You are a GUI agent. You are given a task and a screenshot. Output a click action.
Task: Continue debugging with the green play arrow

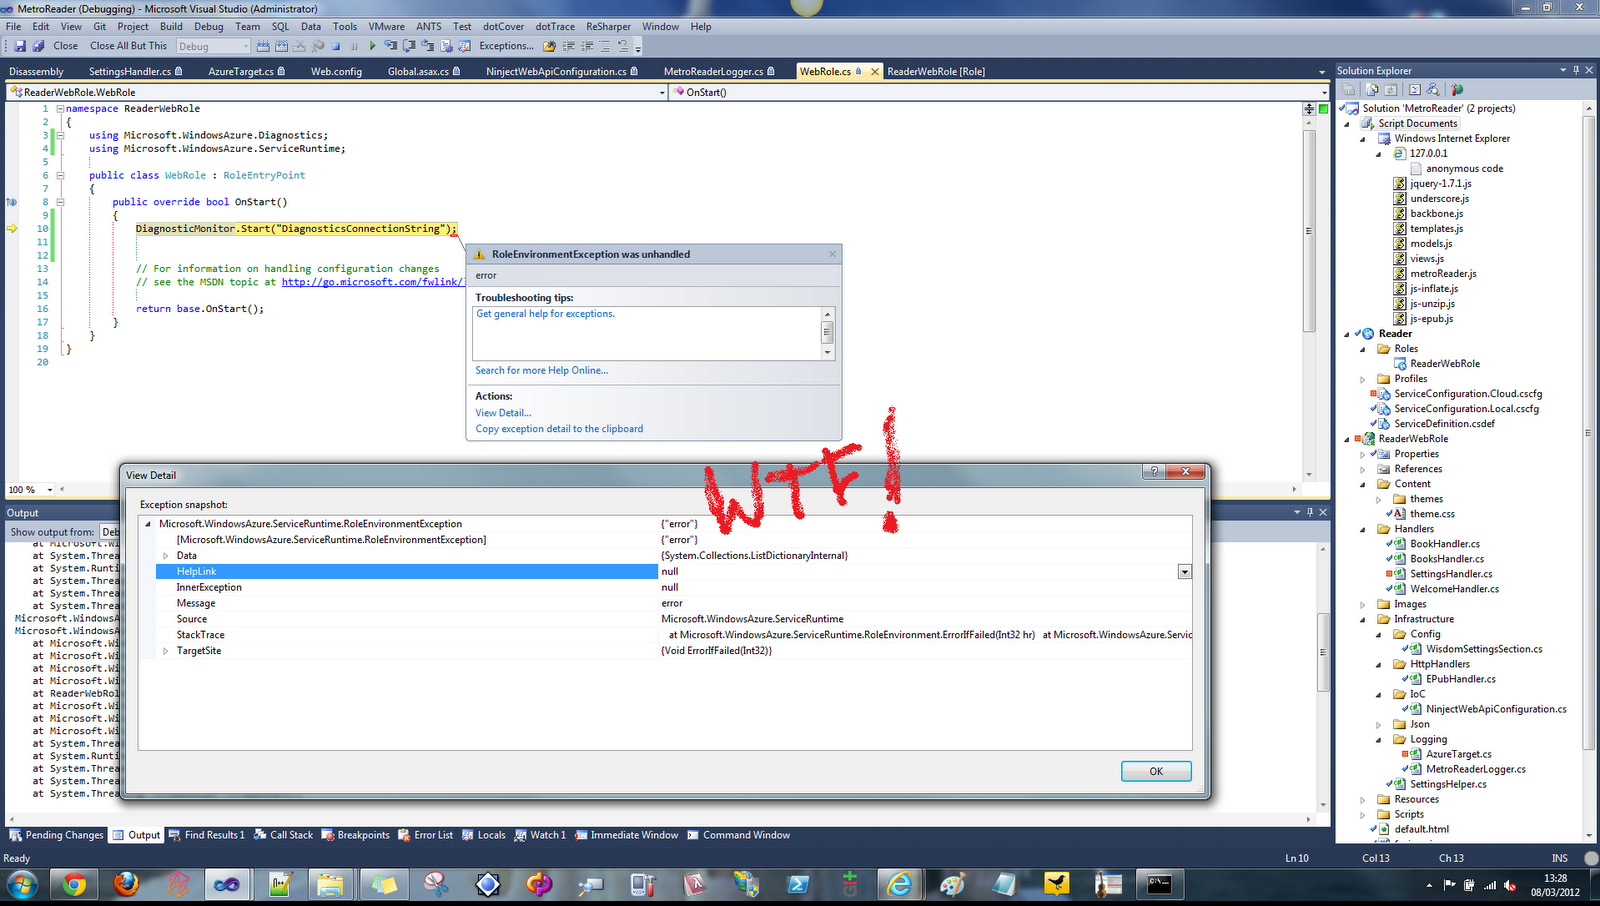point(372,46)
